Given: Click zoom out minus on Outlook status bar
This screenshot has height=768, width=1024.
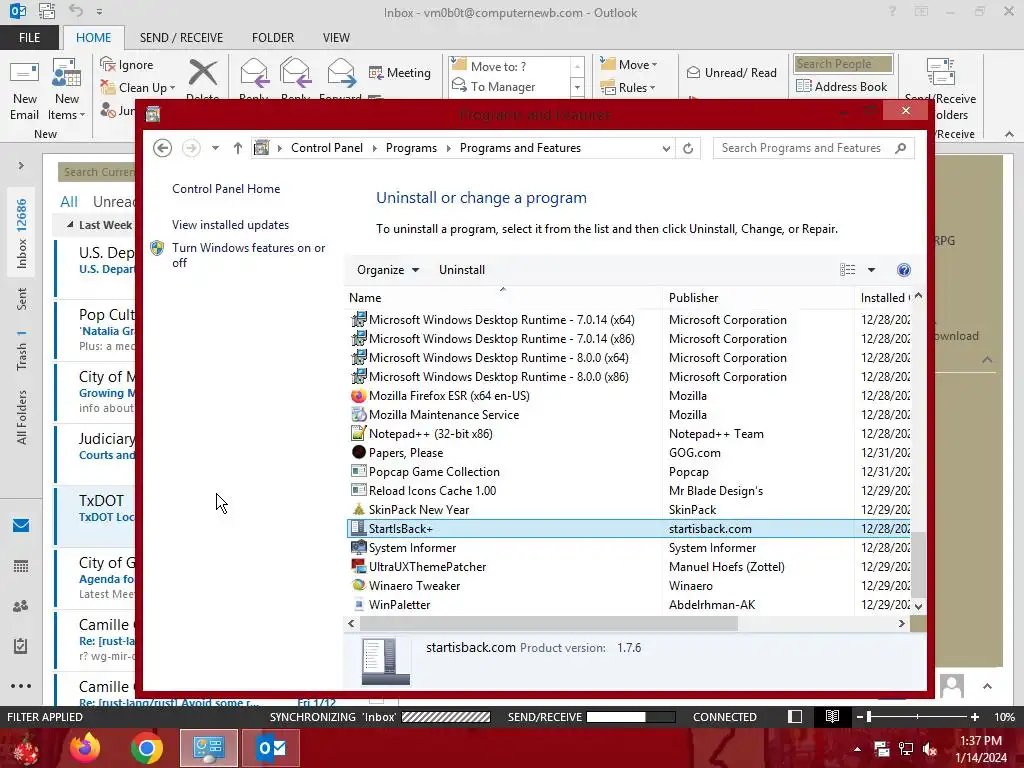Looking at the screenshot, I should tap(860, 717).
